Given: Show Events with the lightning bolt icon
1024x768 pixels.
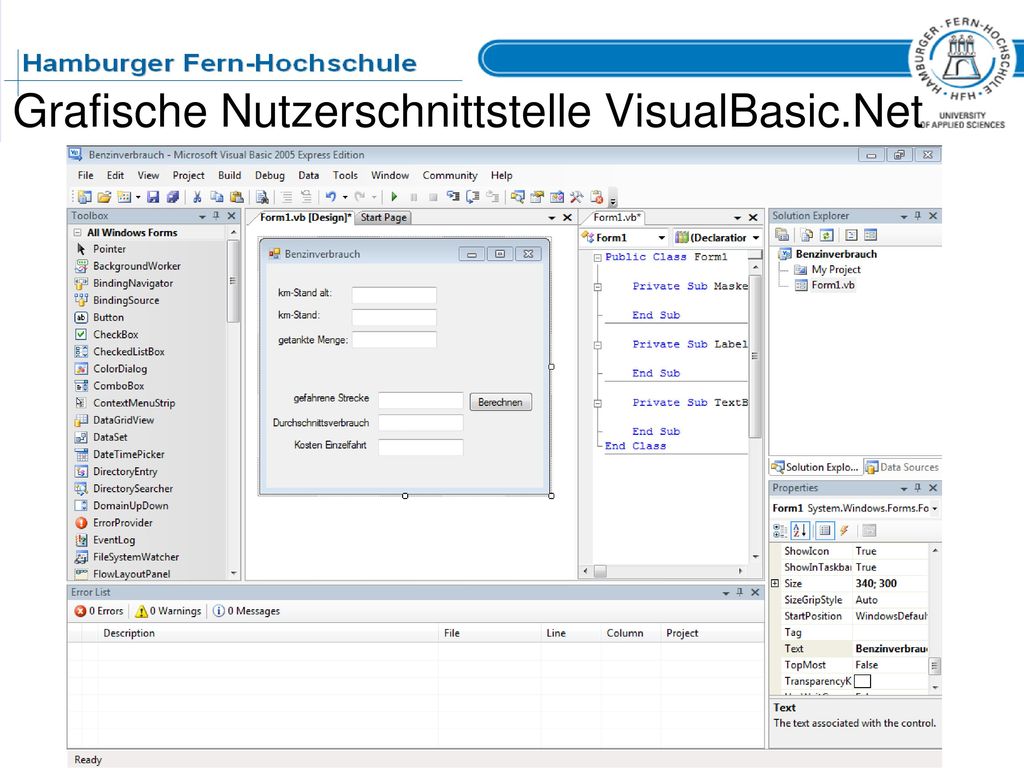Looking at the screenshot, I should point(844,530).
